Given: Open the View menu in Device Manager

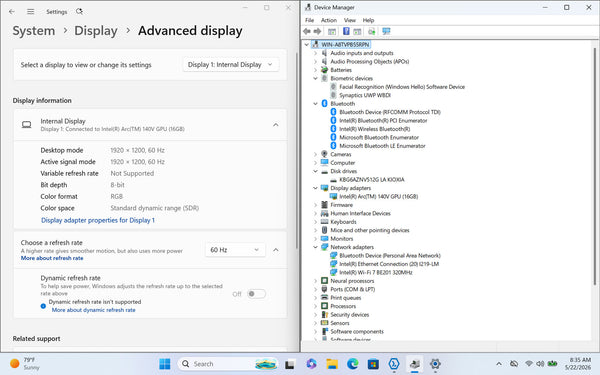Looking at the screenshot, I should (349, 20).
